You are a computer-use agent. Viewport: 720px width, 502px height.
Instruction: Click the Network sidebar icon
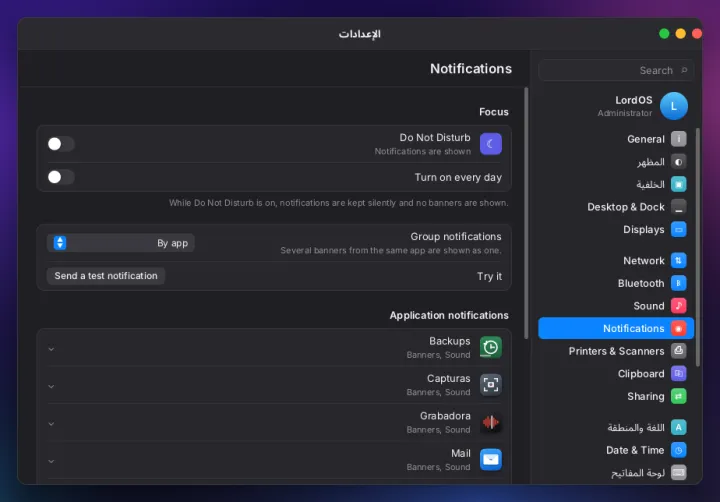[x=678, y=260]
